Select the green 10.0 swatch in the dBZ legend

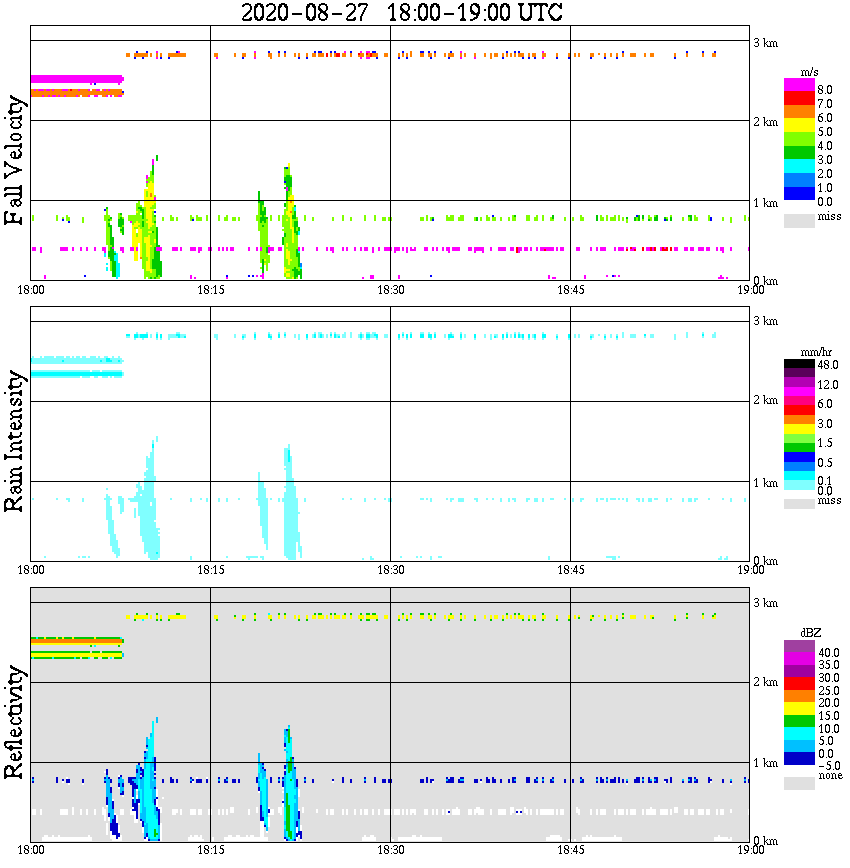tap(799, 722)
